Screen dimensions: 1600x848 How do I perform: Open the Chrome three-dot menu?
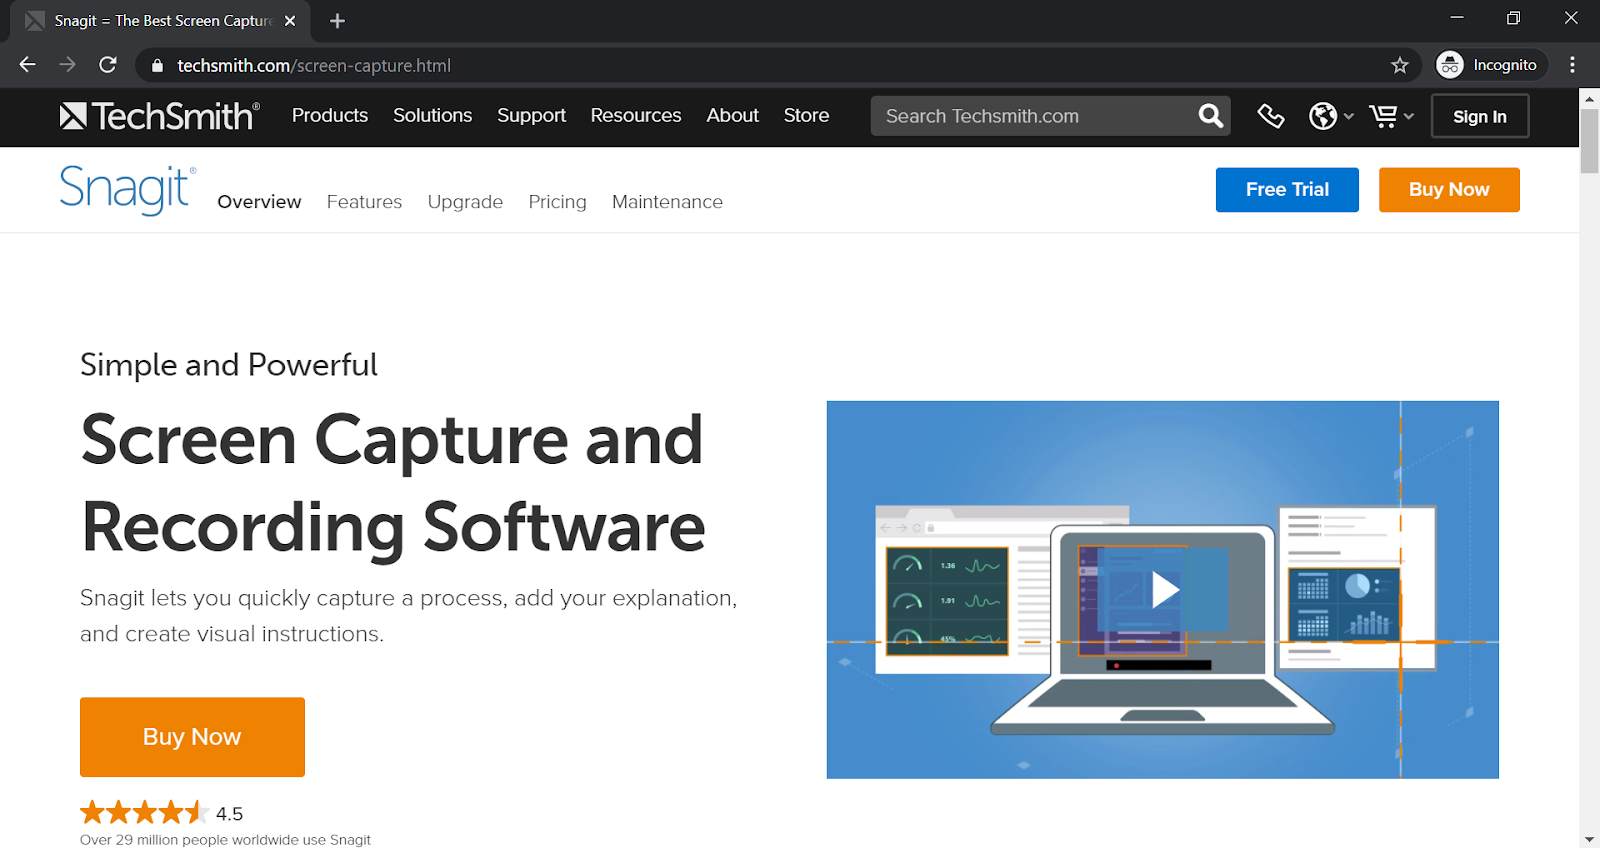pos(1572,65)
